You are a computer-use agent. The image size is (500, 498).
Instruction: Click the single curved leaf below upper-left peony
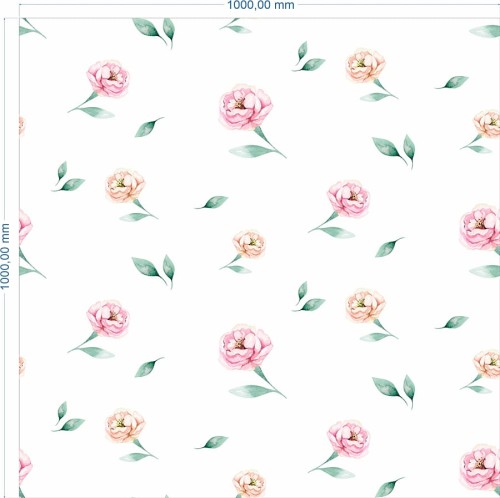pyautogui.click(x=149, y=127)
